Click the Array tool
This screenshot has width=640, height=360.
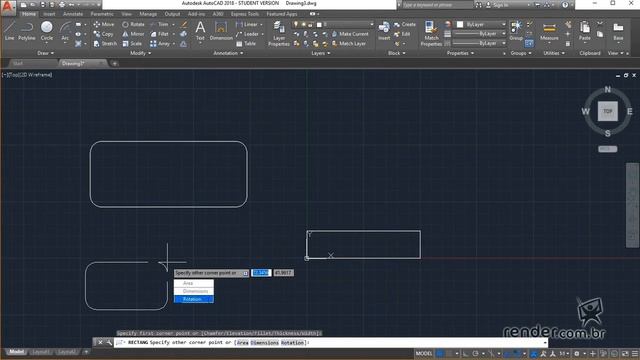[160, 44]
